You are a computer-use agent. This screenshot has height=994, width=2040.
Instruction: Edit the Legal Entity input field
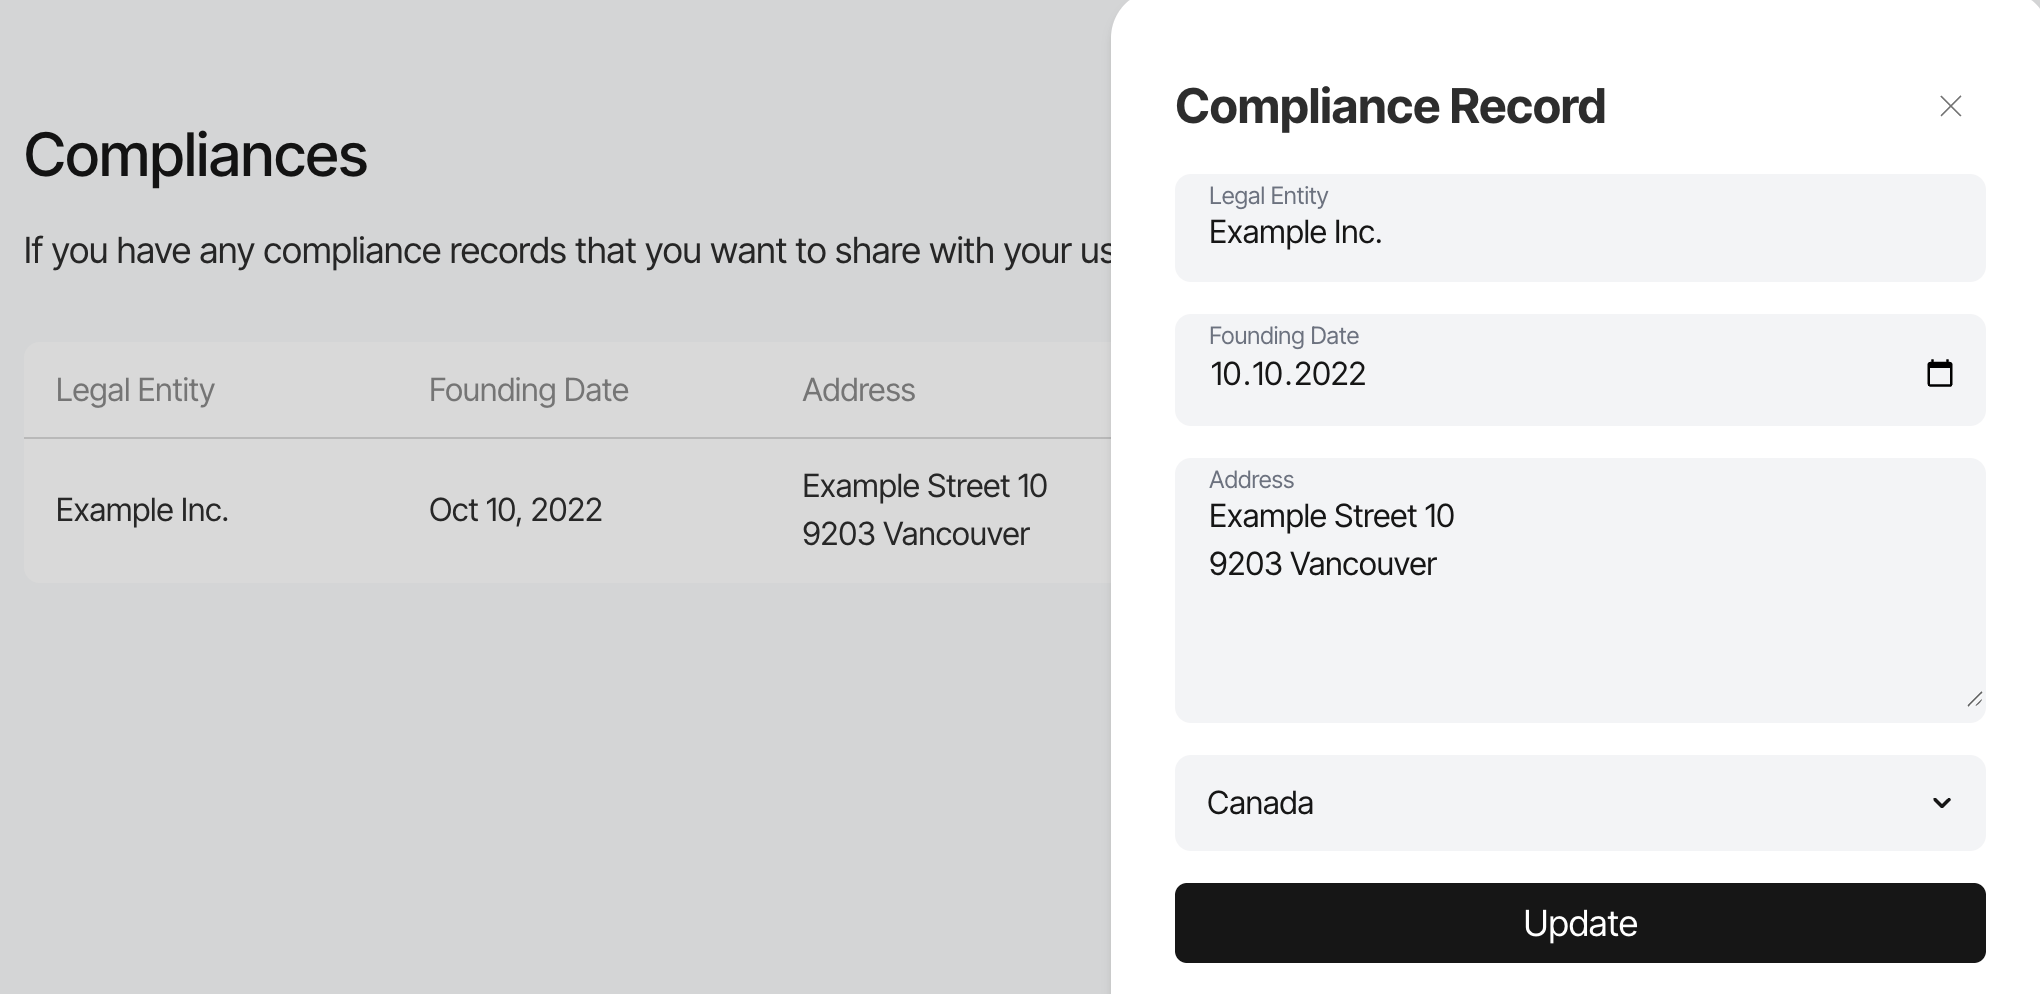click(1580, 228)
